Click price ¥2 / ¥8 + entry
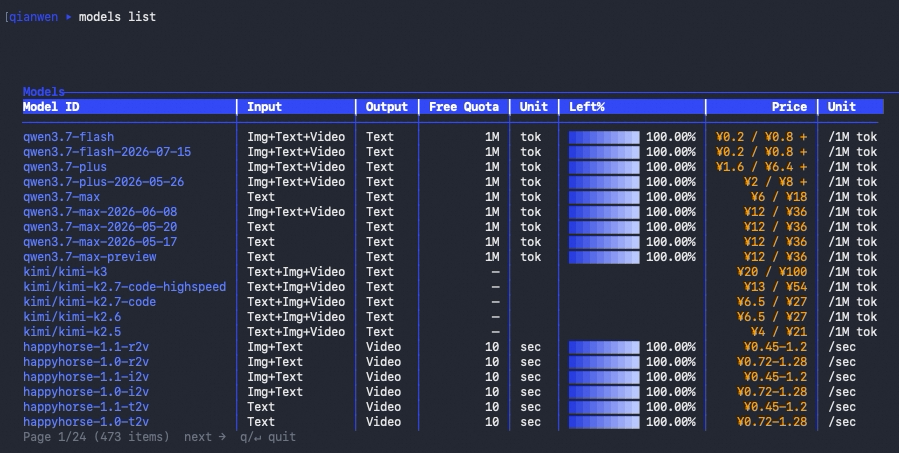This screenshot has height=453, width=899. click(775, 182)
